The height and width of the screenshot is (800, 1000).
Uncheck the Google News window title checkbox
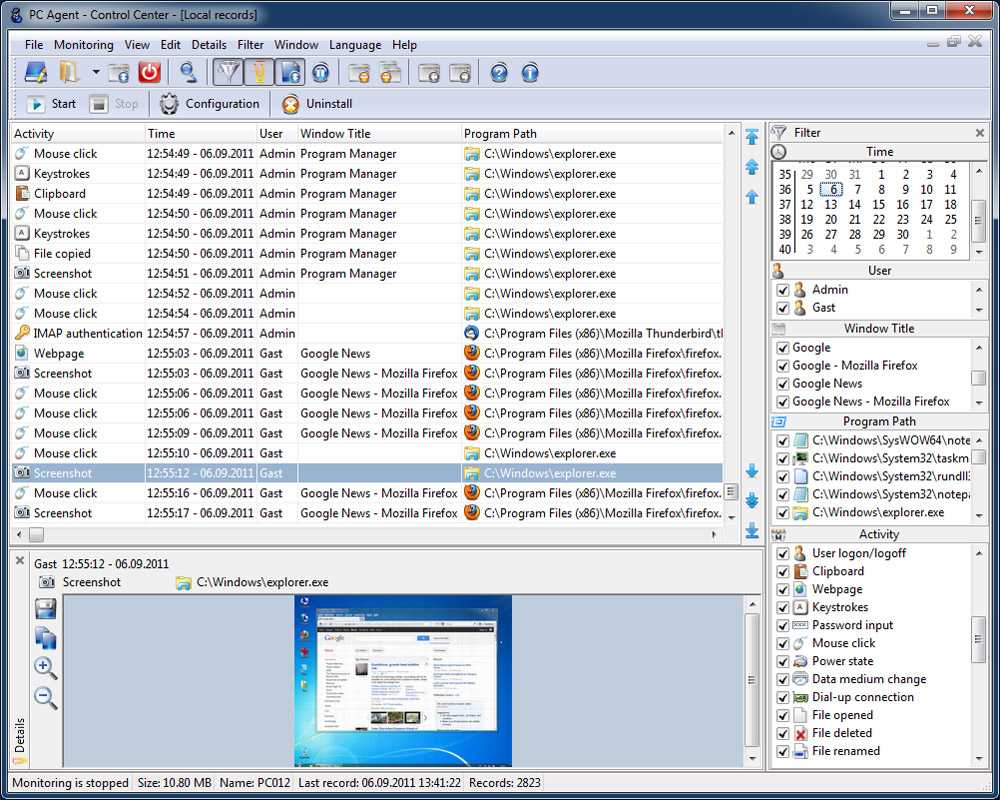point(783,384)
